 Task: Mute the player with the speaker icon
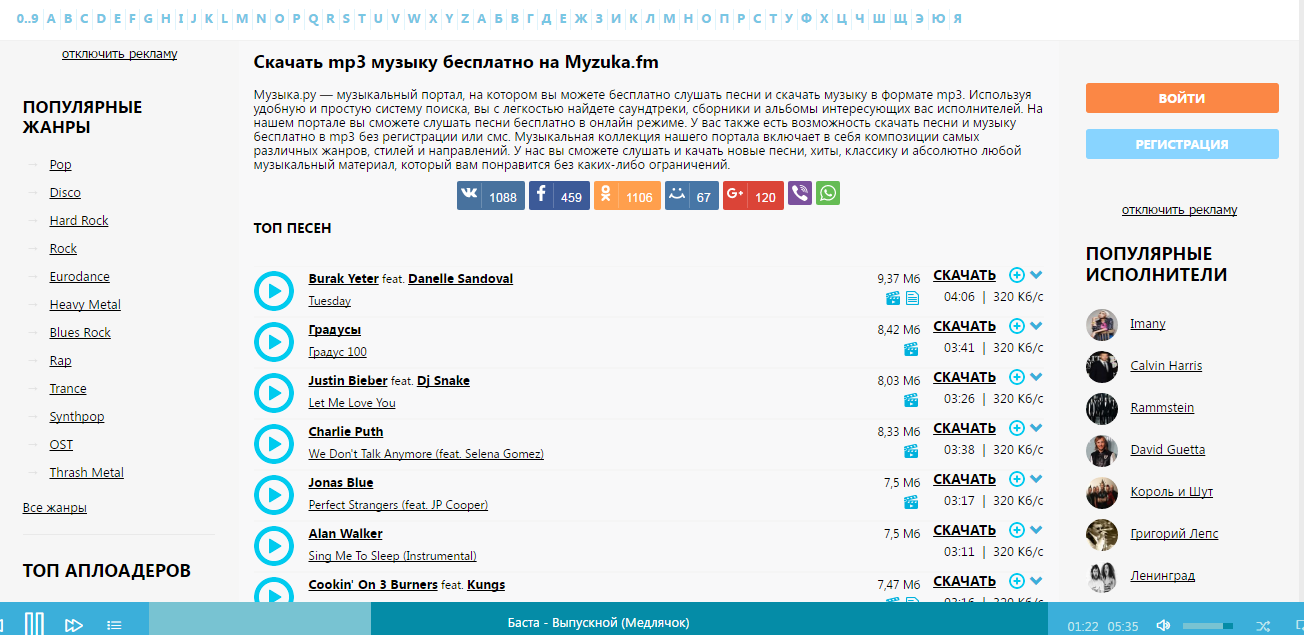pyautogui.click(x=1163, y=626)
